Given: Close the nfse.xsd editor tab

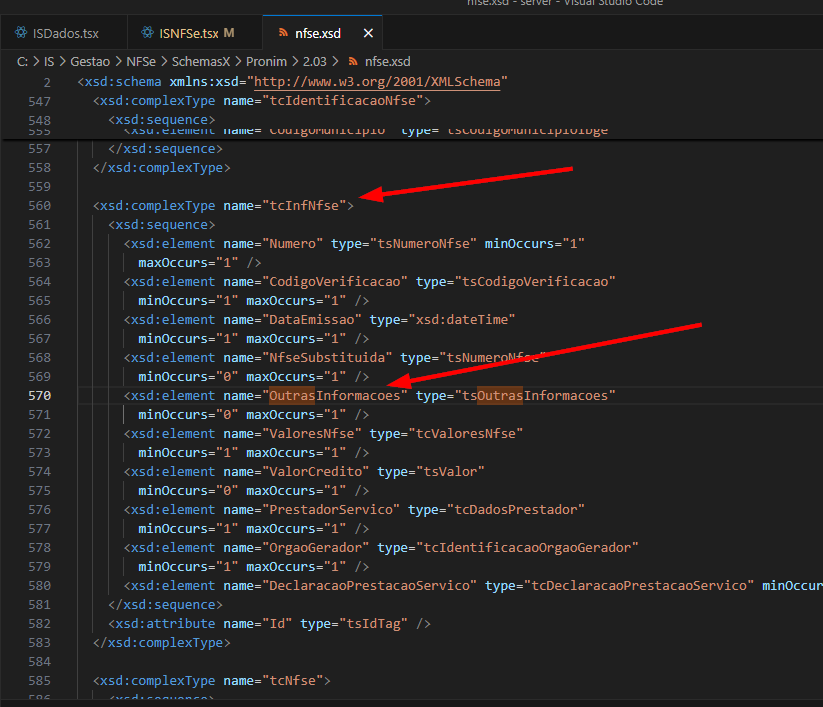Looking at the screenshot, I should [368, 33].
